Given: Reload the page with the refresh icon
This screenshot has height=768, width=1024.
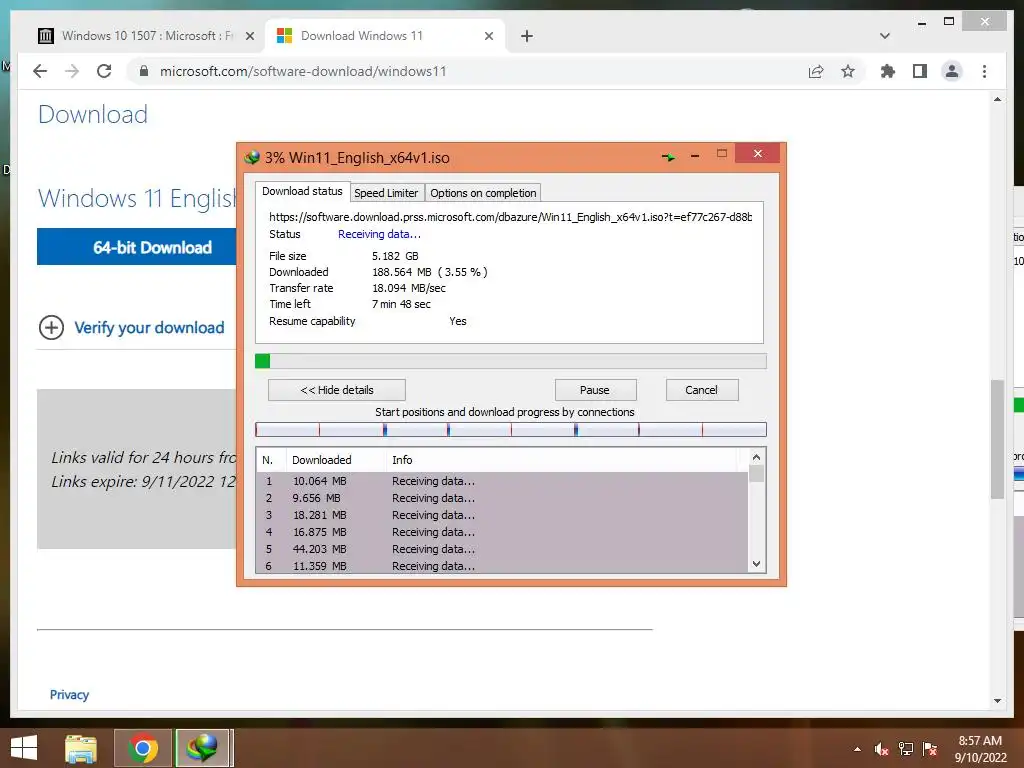Looking at the screenshot, I should point(104,71).
